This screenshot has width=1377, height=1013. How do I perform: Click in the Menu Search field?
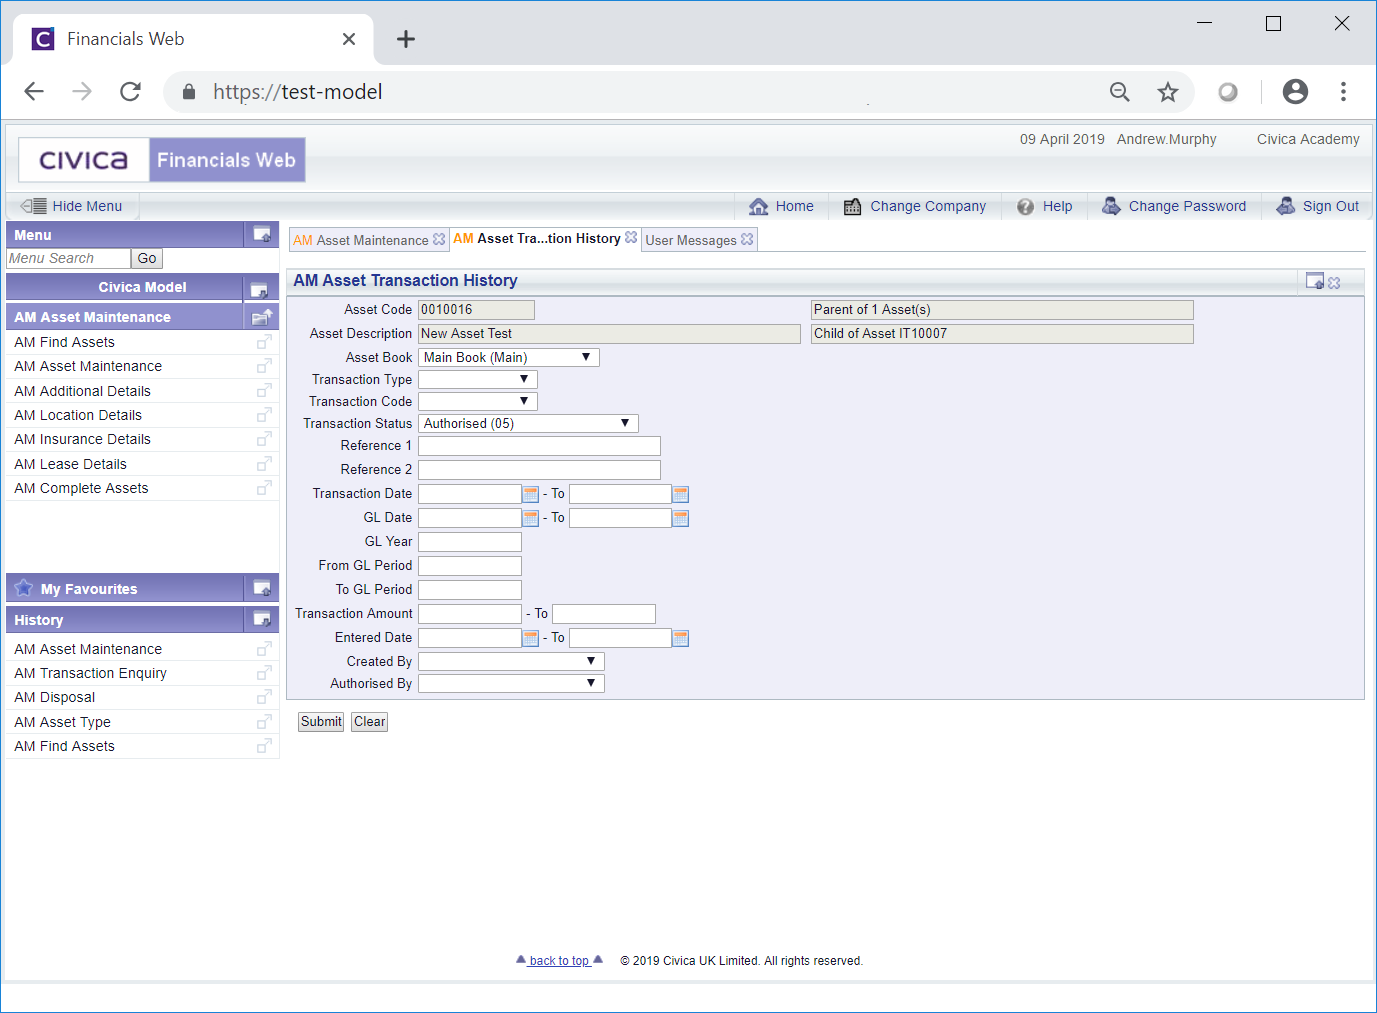click(x=68, y=258)
